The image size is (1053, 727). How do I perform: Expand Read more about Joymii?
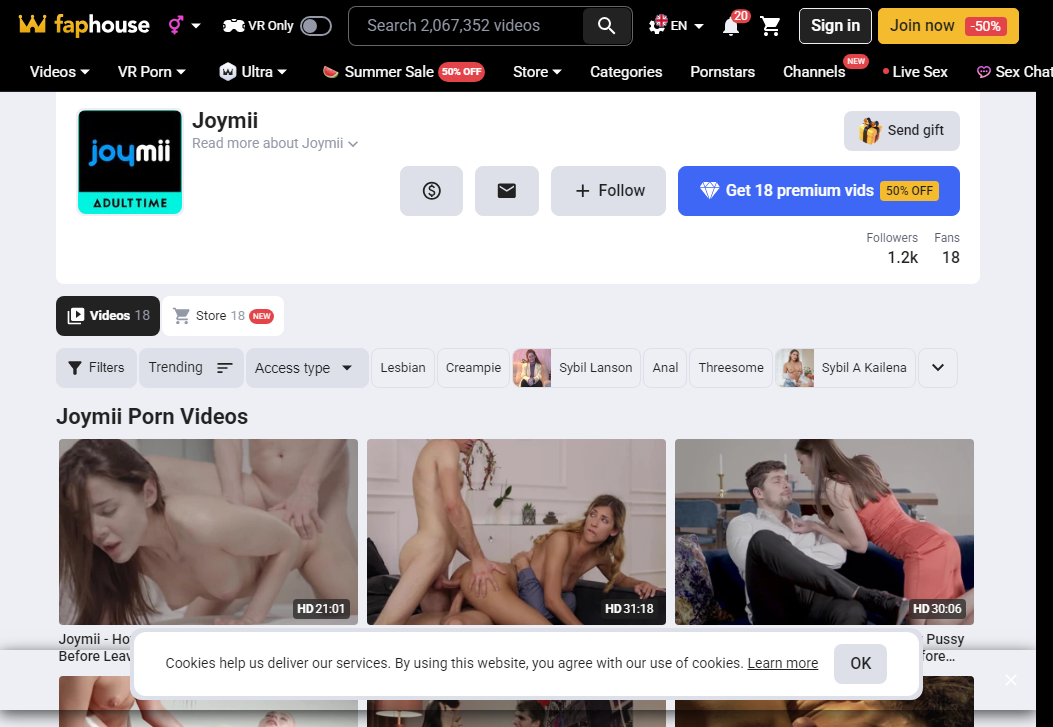(275, 143)
